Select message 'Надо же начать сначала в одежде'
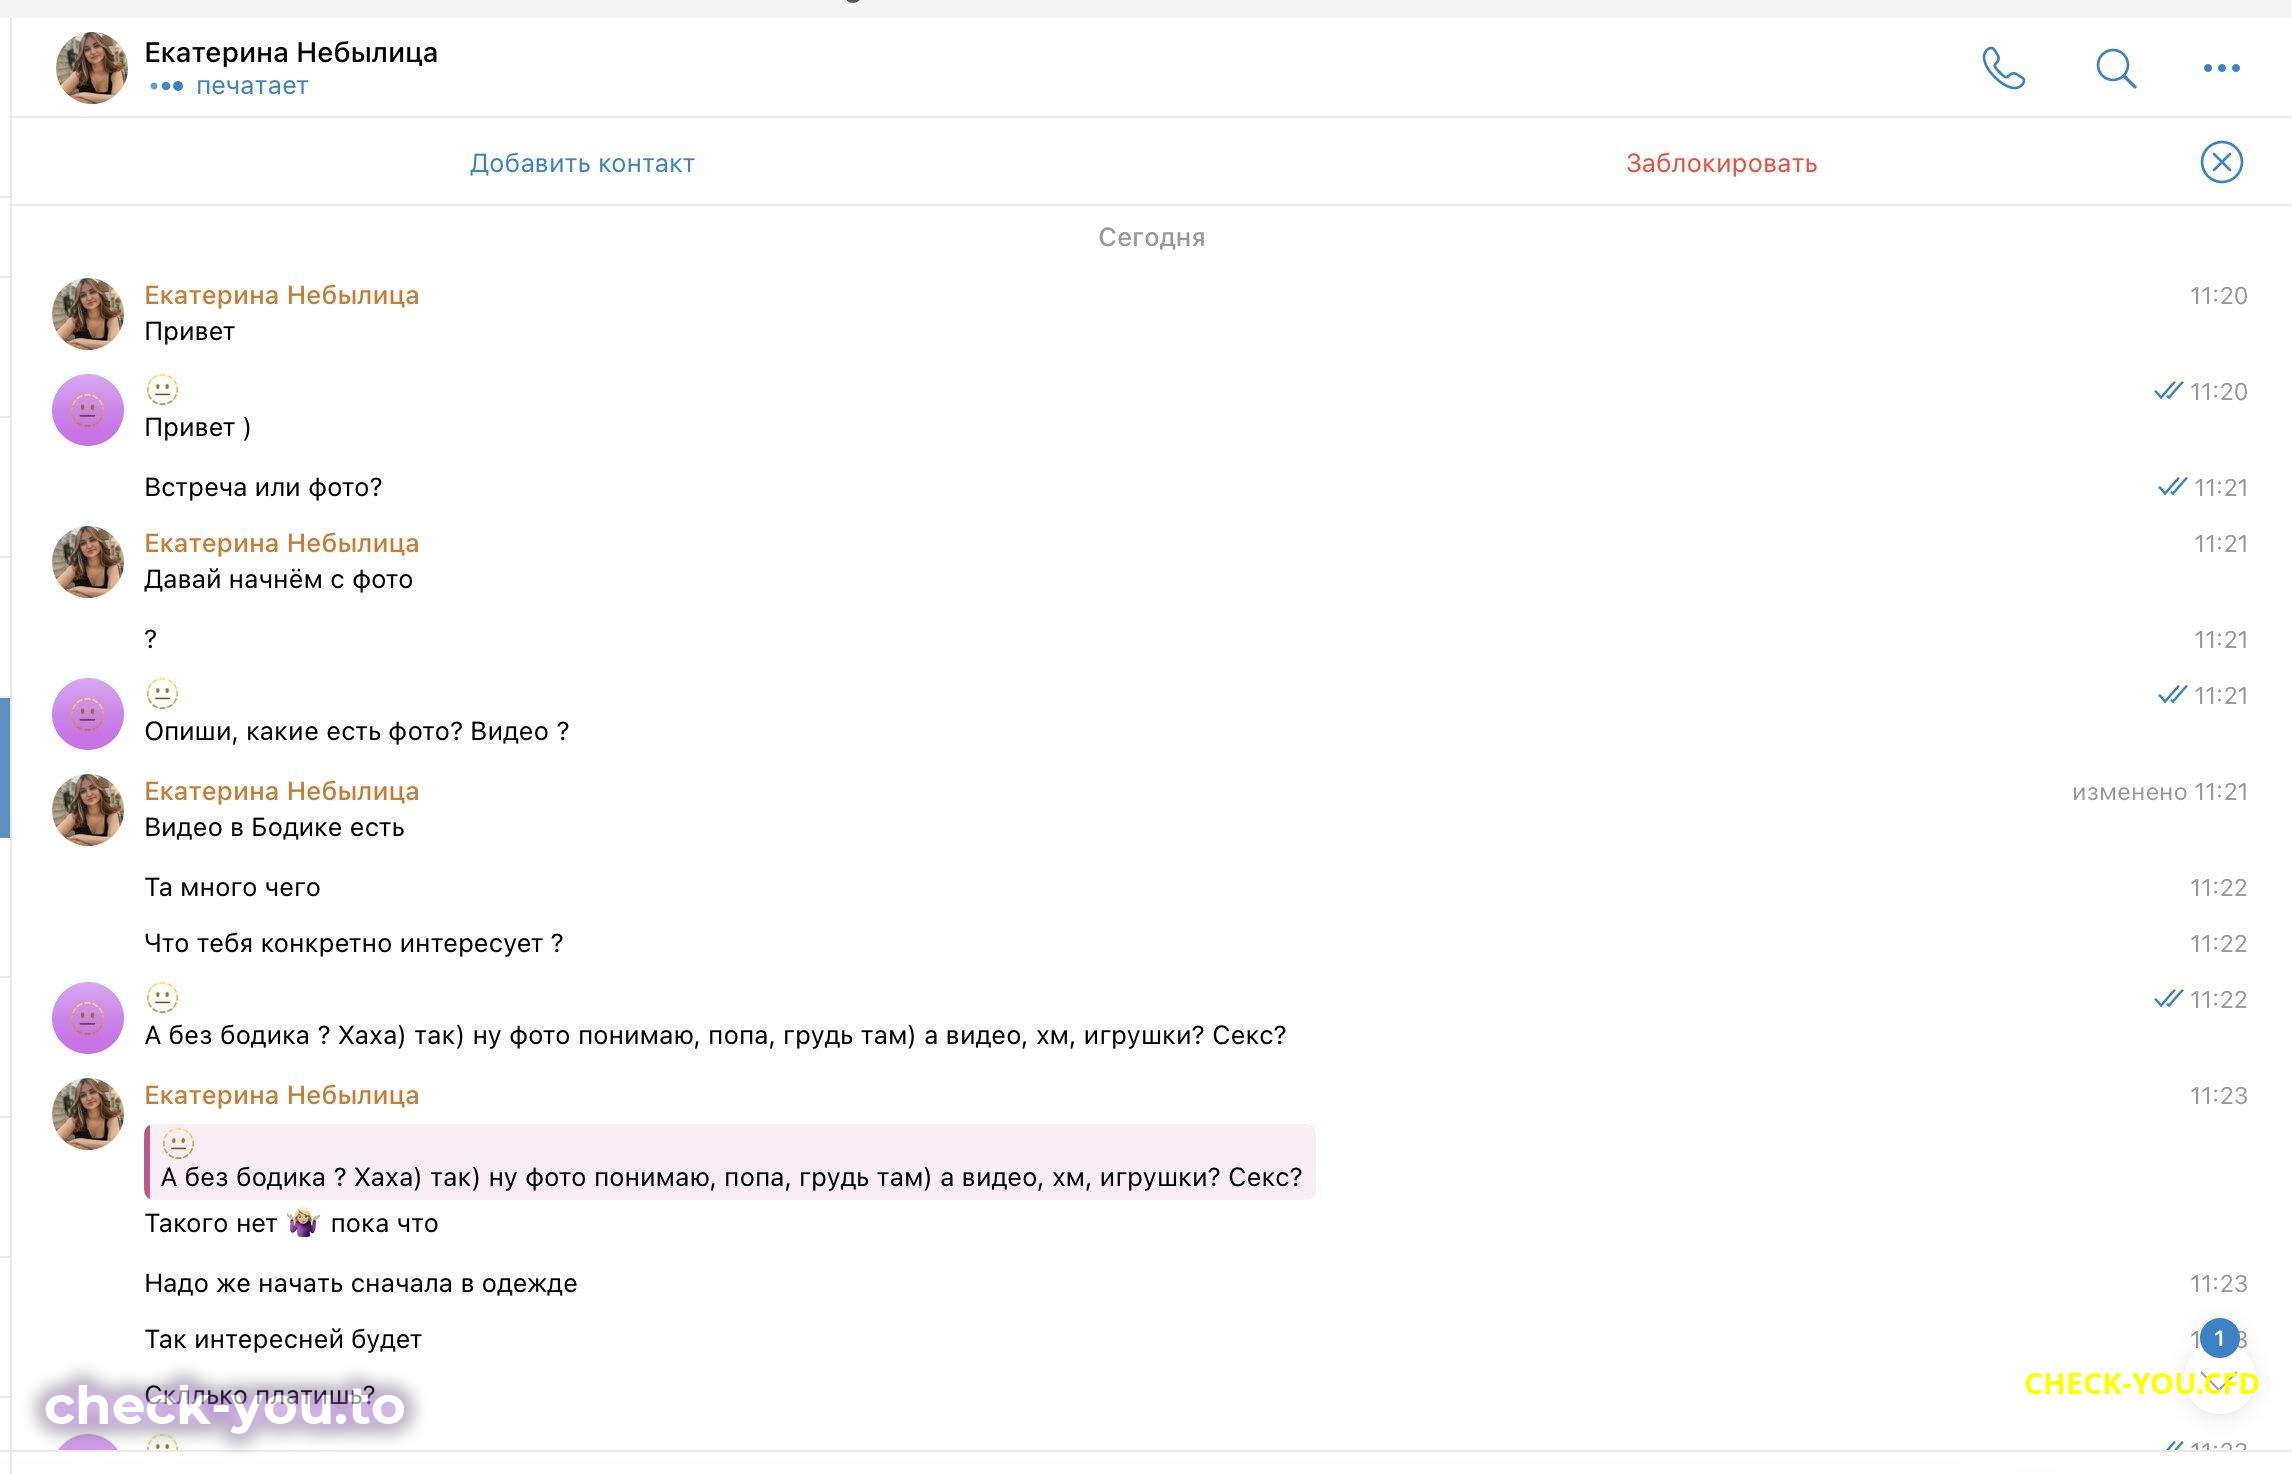Image resolution: width=2292 pixels, height=1474 pixels. [361, 1283]
